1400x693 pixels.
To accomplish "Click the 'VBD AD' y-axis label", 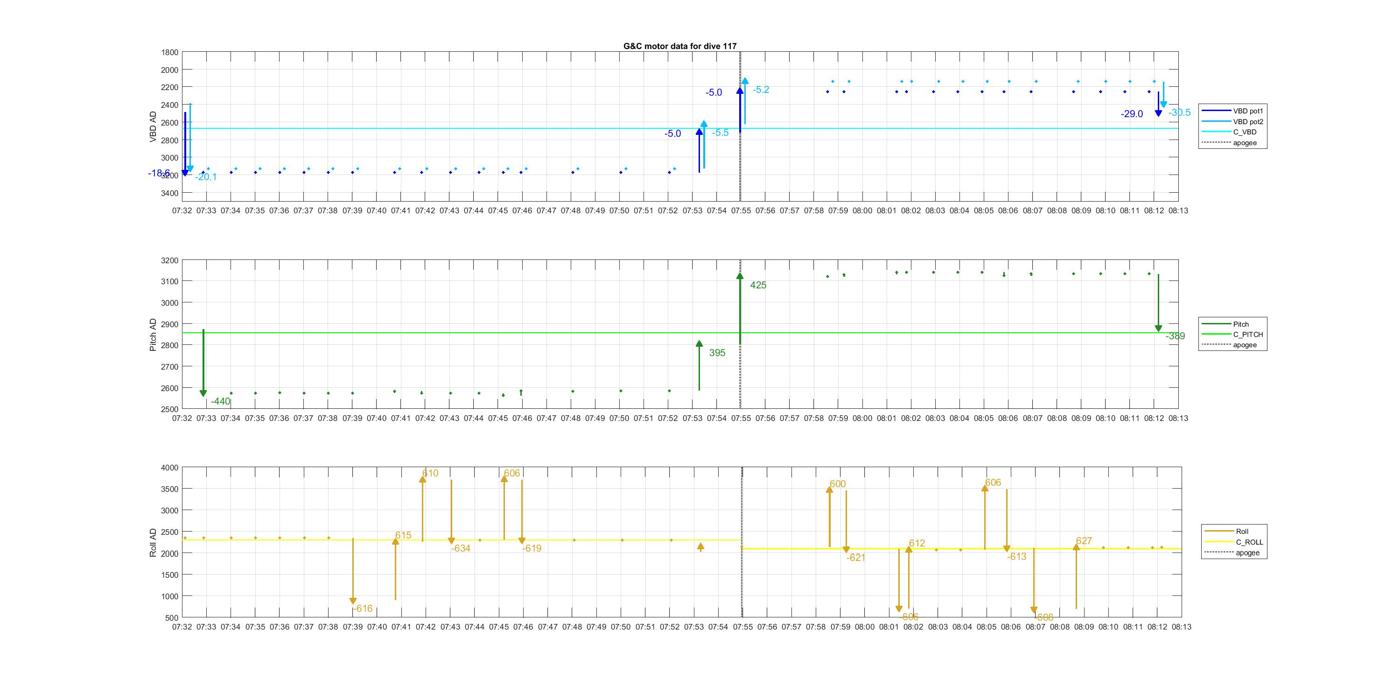I will 153,126.
